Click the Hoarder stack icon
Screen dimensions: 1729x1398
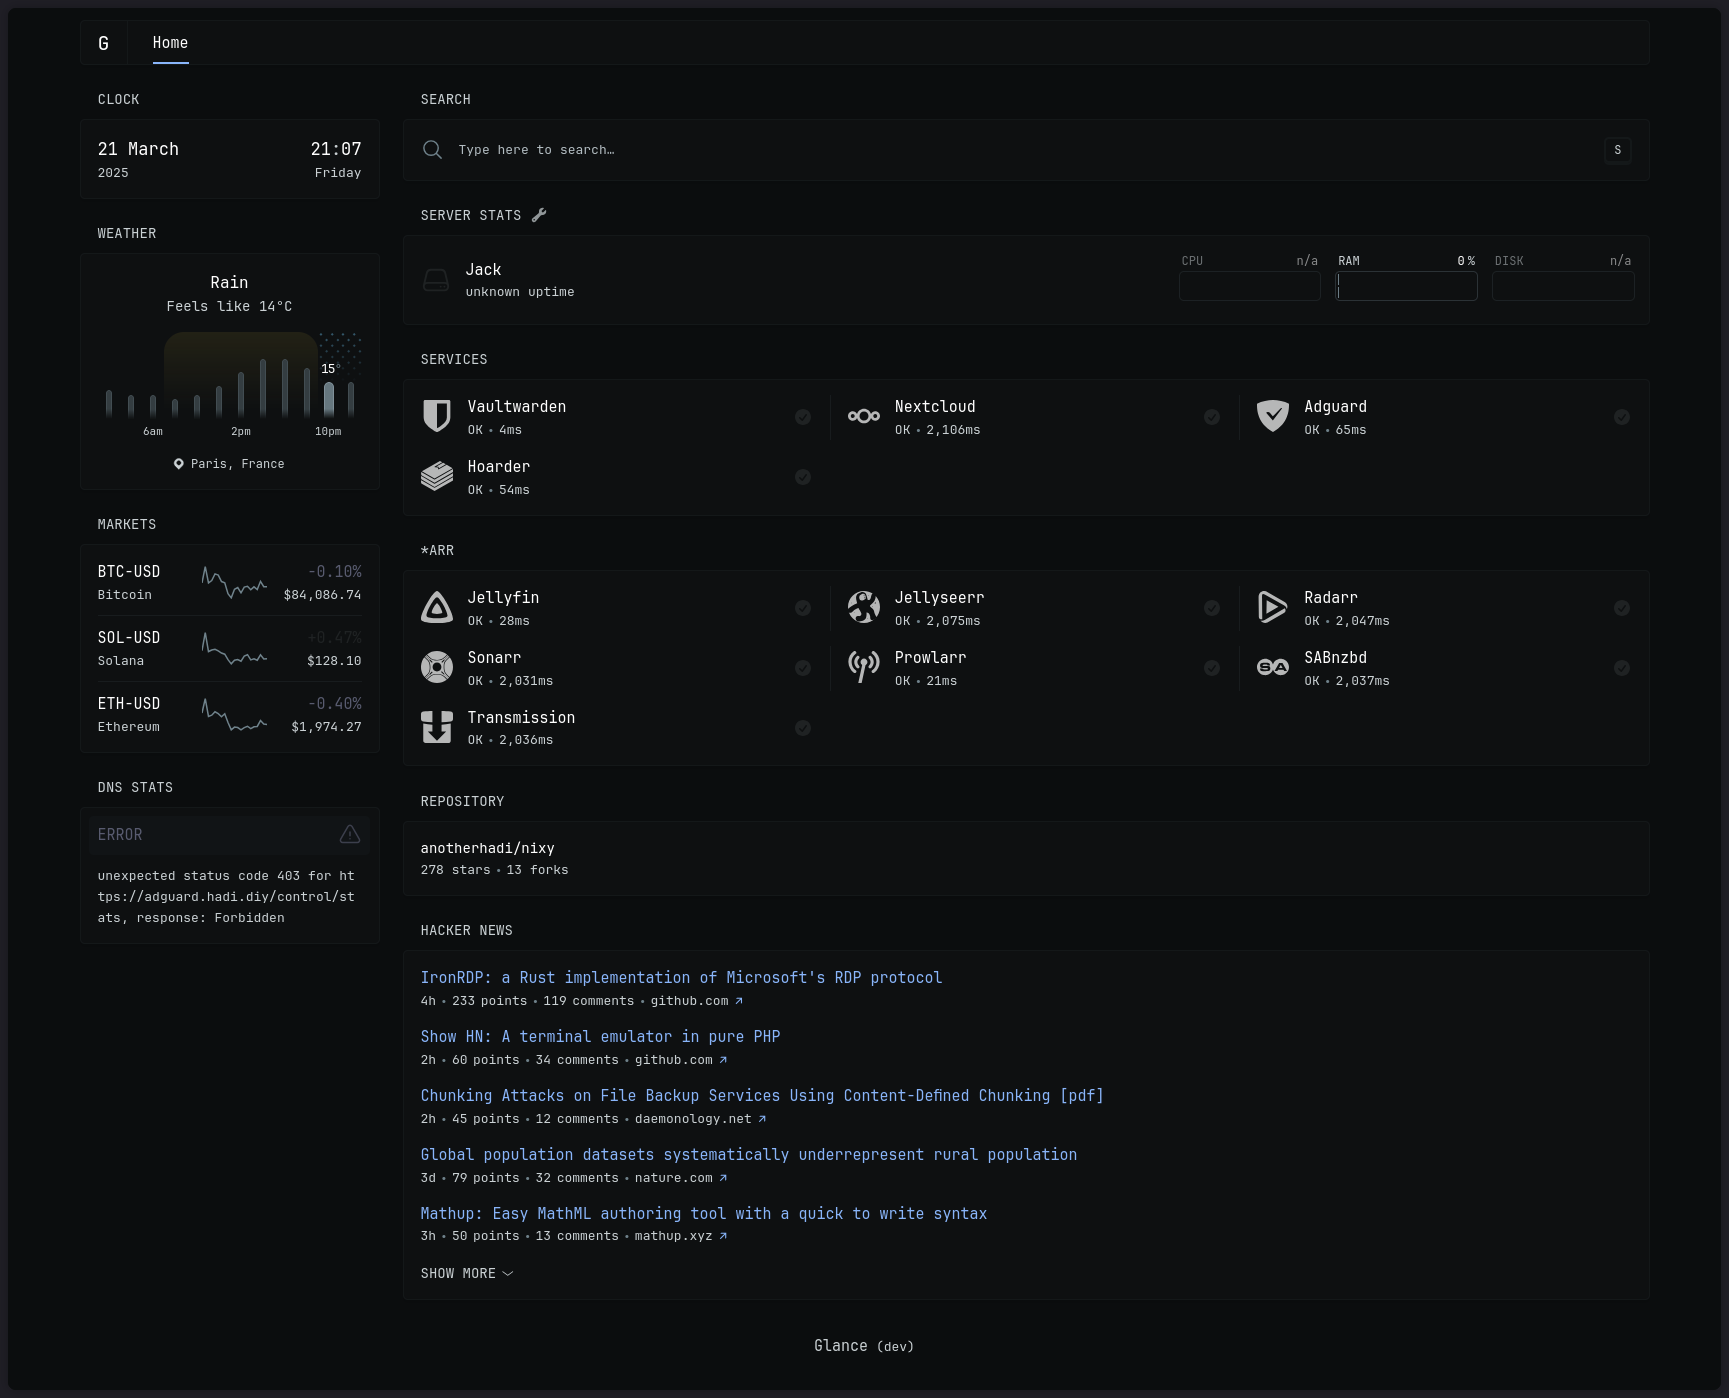(436, 477)
